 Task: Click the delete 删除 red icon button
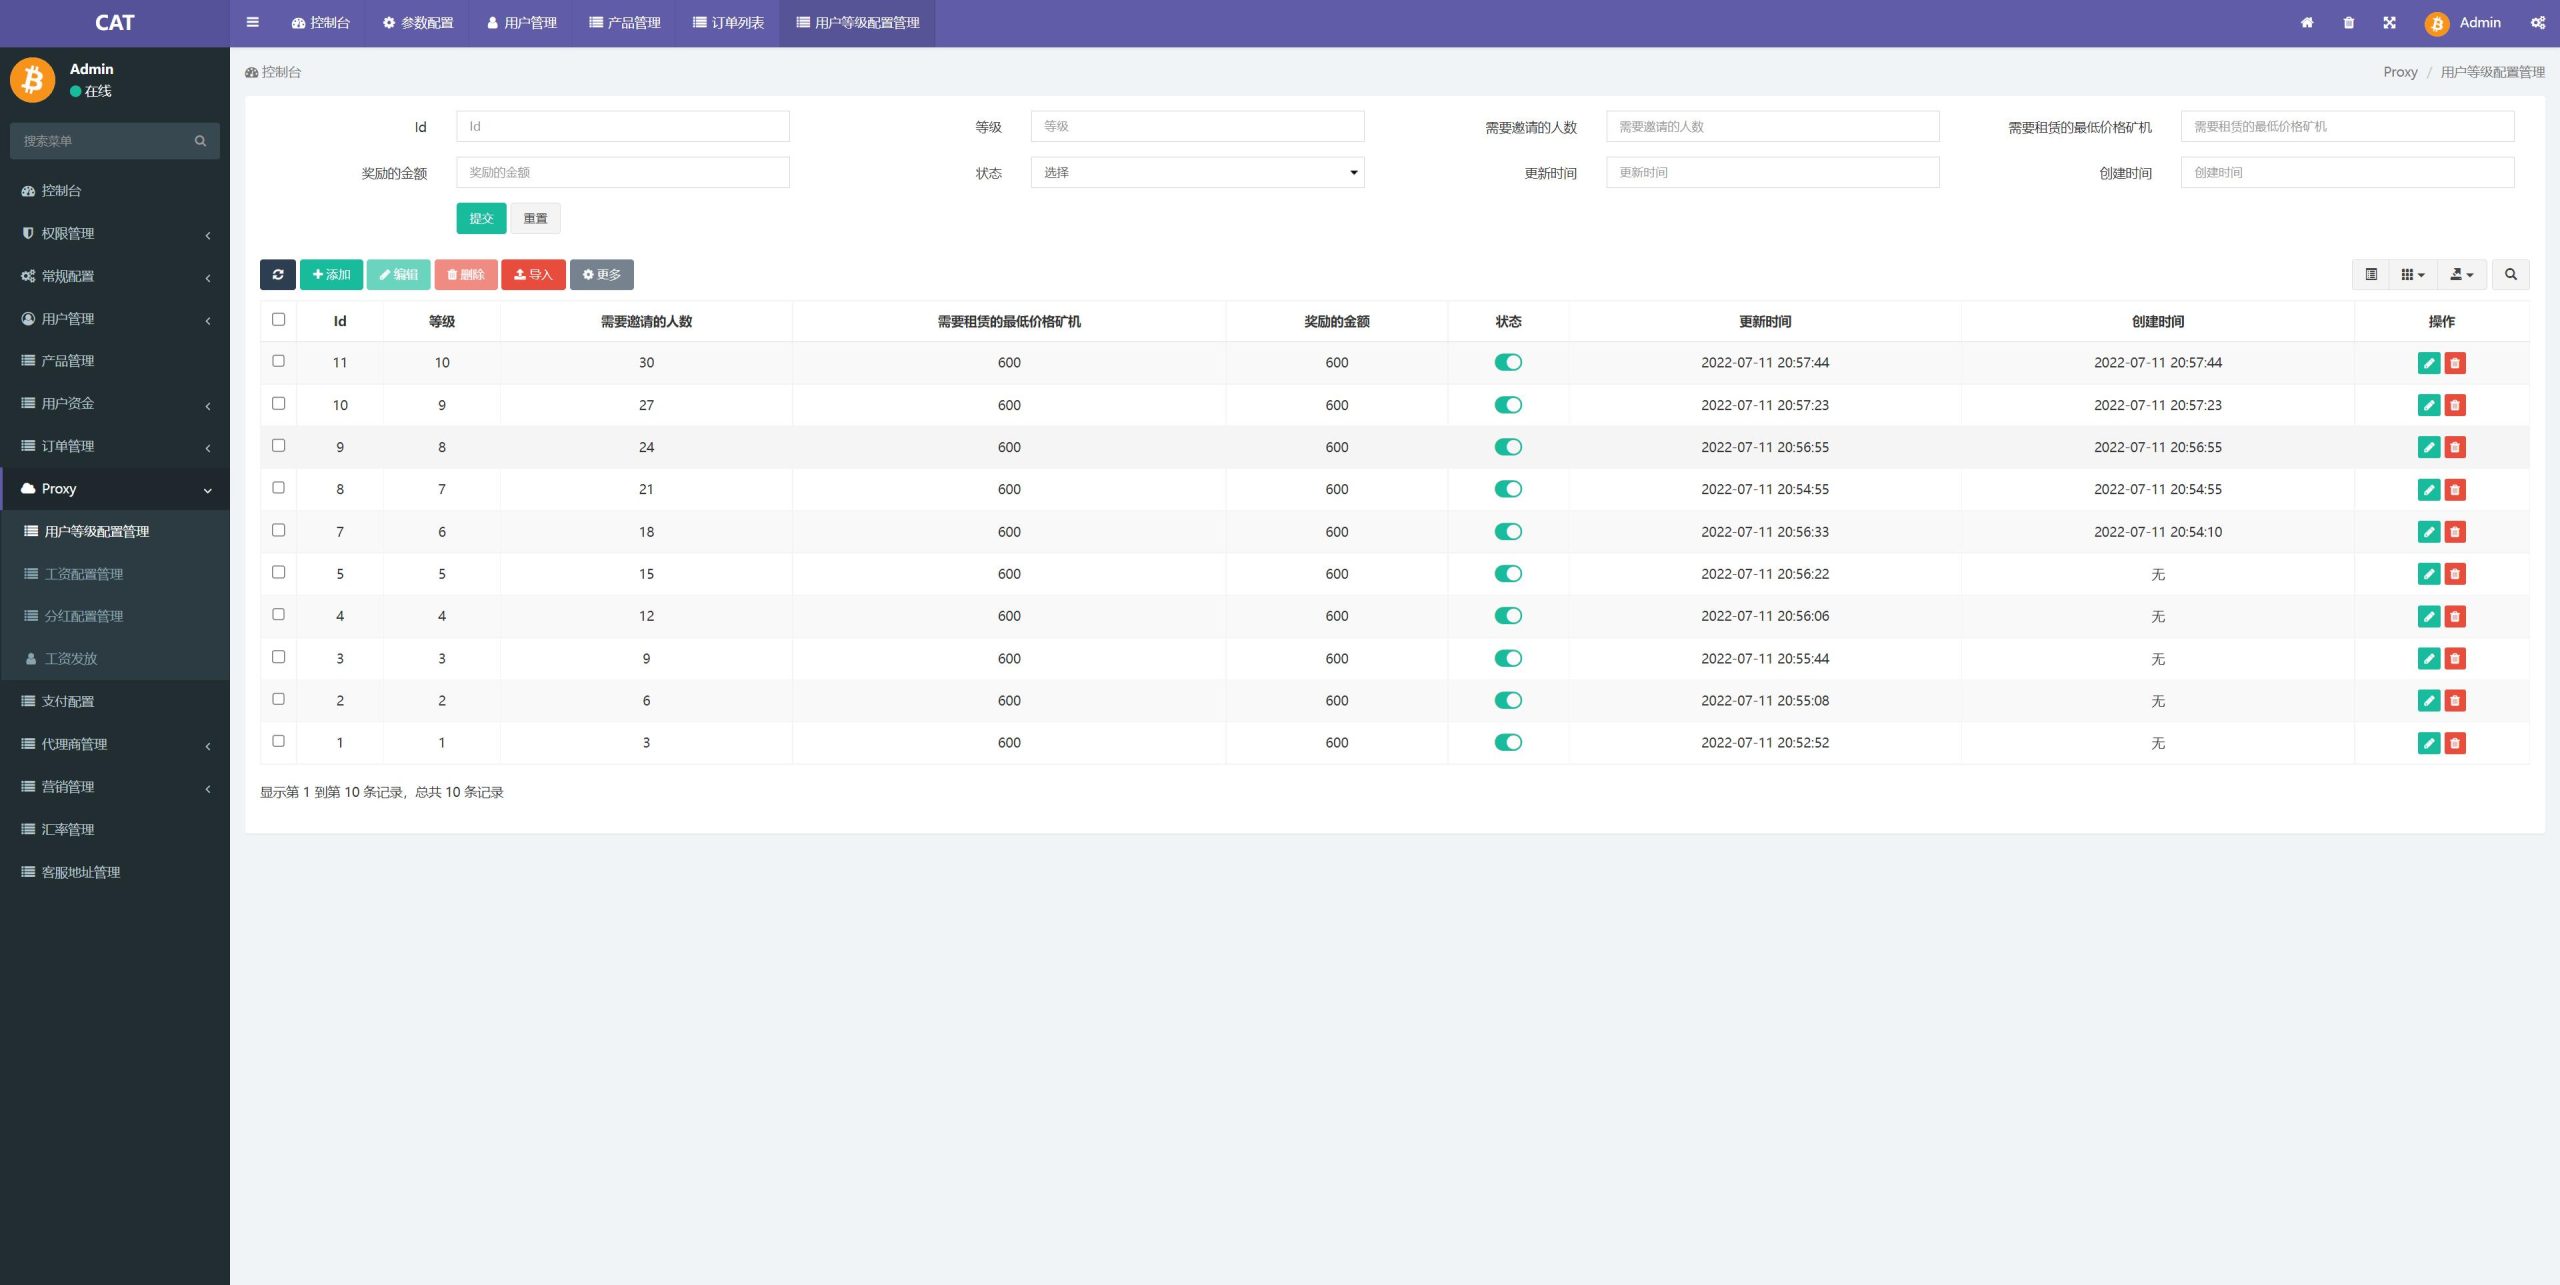[467, 274]
